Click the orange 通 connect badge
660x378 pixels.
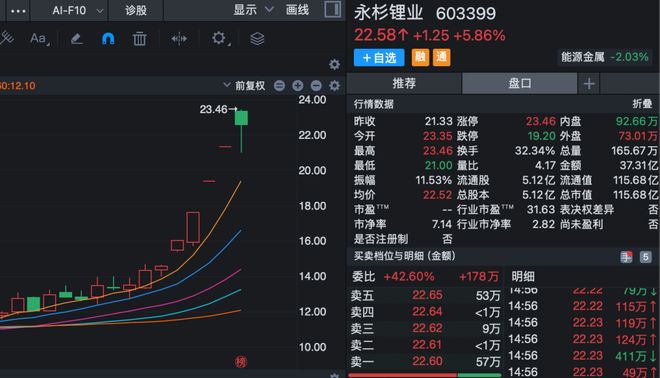coord(441,57)
